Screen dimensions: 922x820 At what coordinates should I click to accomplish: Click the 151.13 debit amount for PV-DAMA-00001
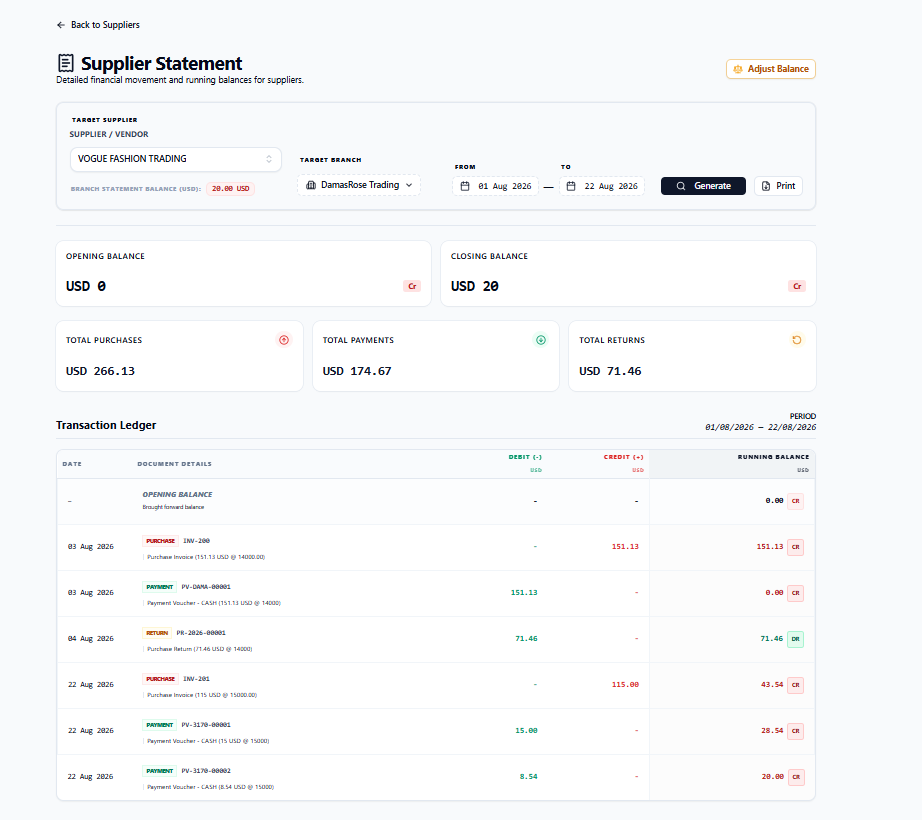(524, 593)
